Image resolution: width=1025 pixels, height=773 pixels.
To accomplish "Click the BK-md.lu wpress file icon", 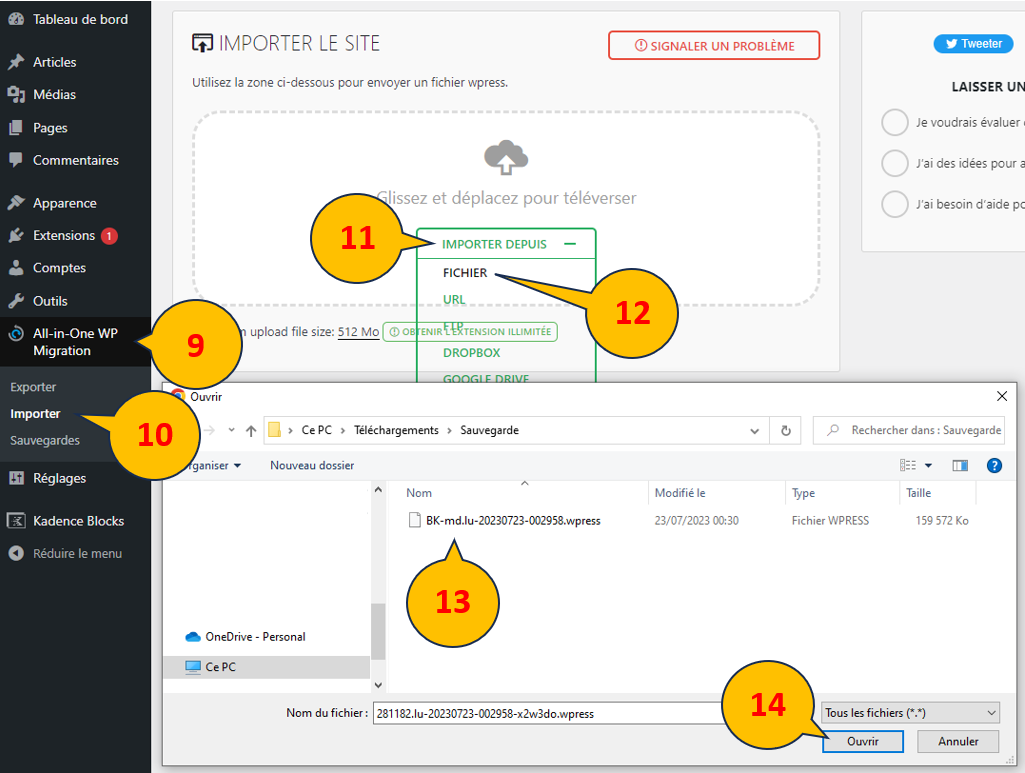I will point(414,520).
